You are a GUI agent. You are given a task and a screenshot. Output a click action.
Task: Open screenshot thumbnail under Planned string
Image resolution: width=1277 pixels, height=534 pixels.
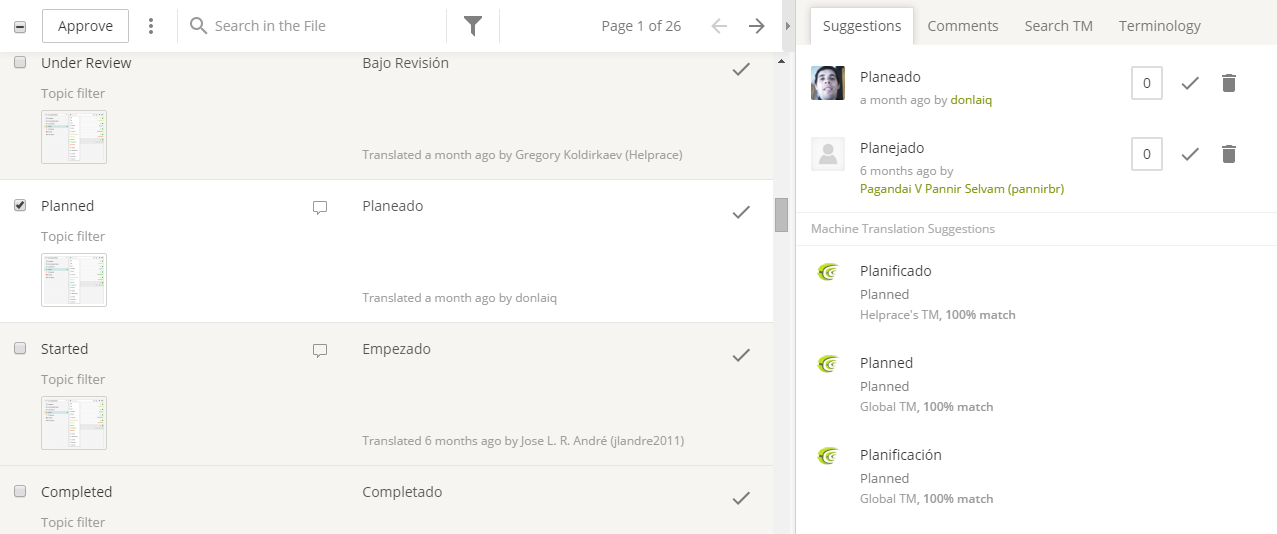[74, 280]
